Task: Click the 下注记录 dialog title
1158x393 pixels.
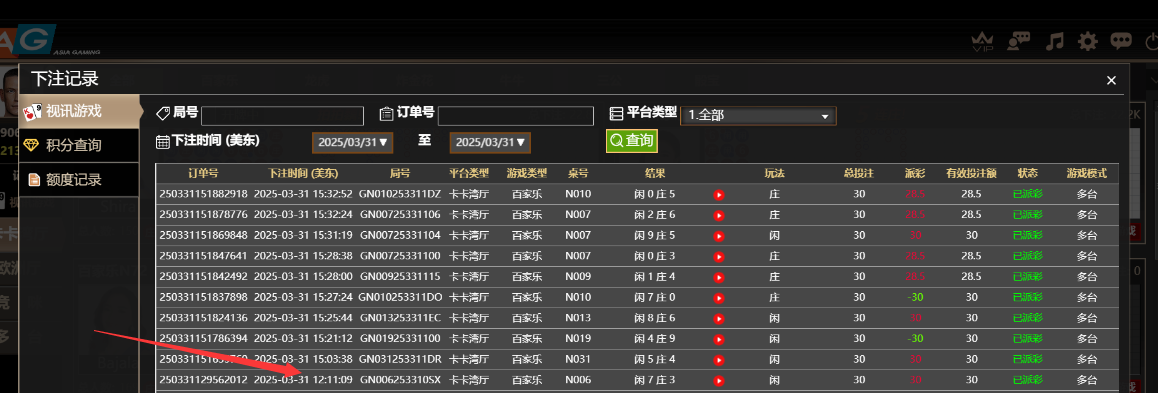Action: 64,78
